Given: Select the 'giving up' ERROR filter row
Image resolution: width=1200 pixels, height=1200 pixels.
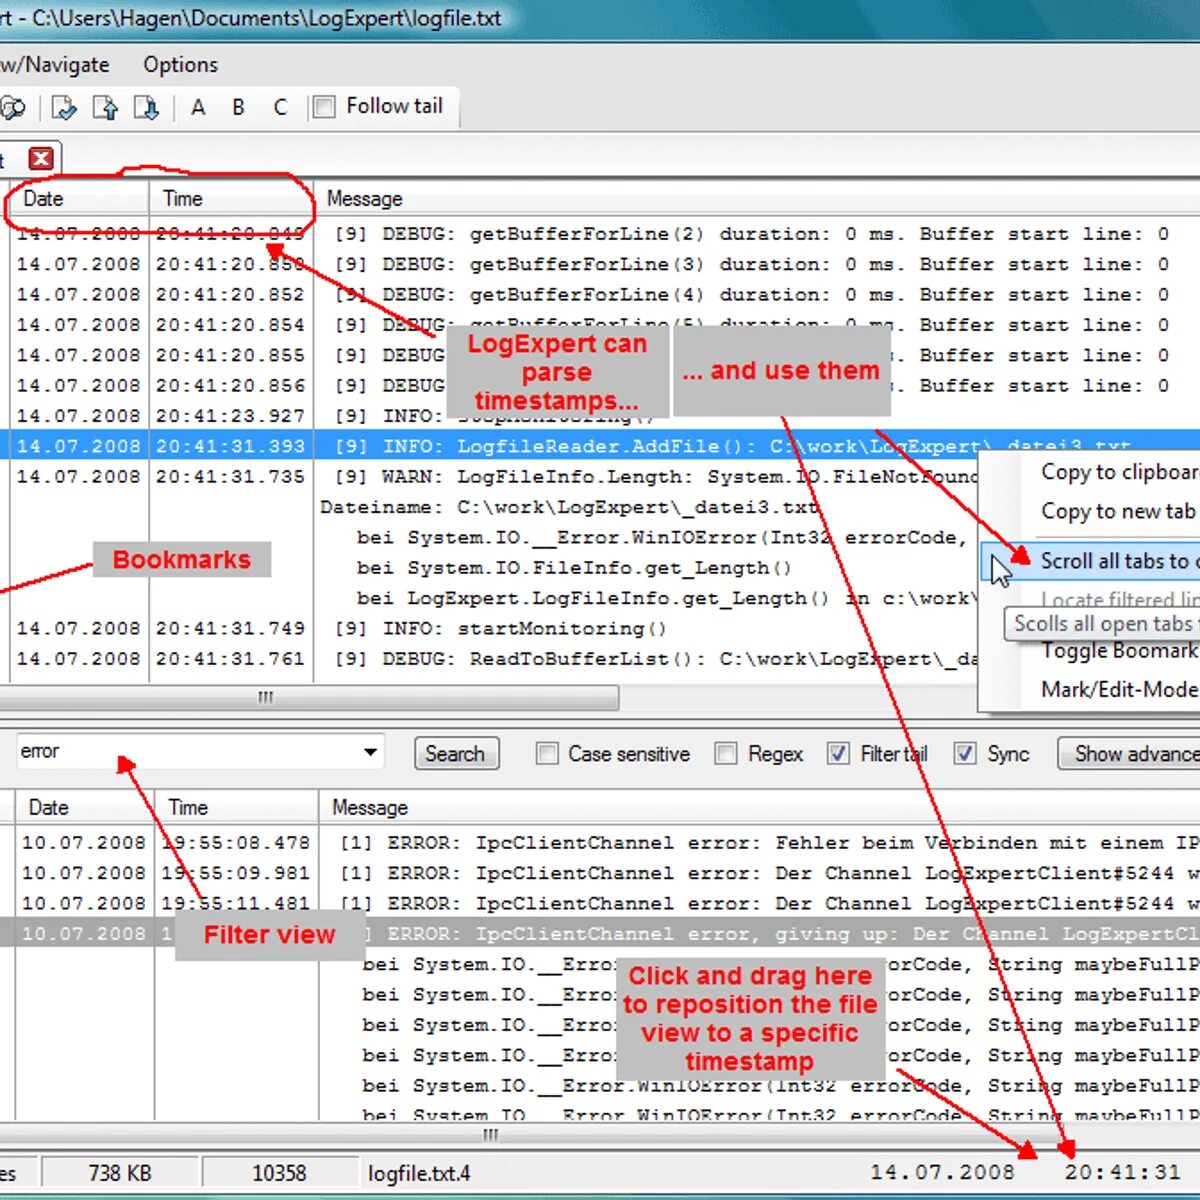Looking at the screenshot, I should coord(600,934).
